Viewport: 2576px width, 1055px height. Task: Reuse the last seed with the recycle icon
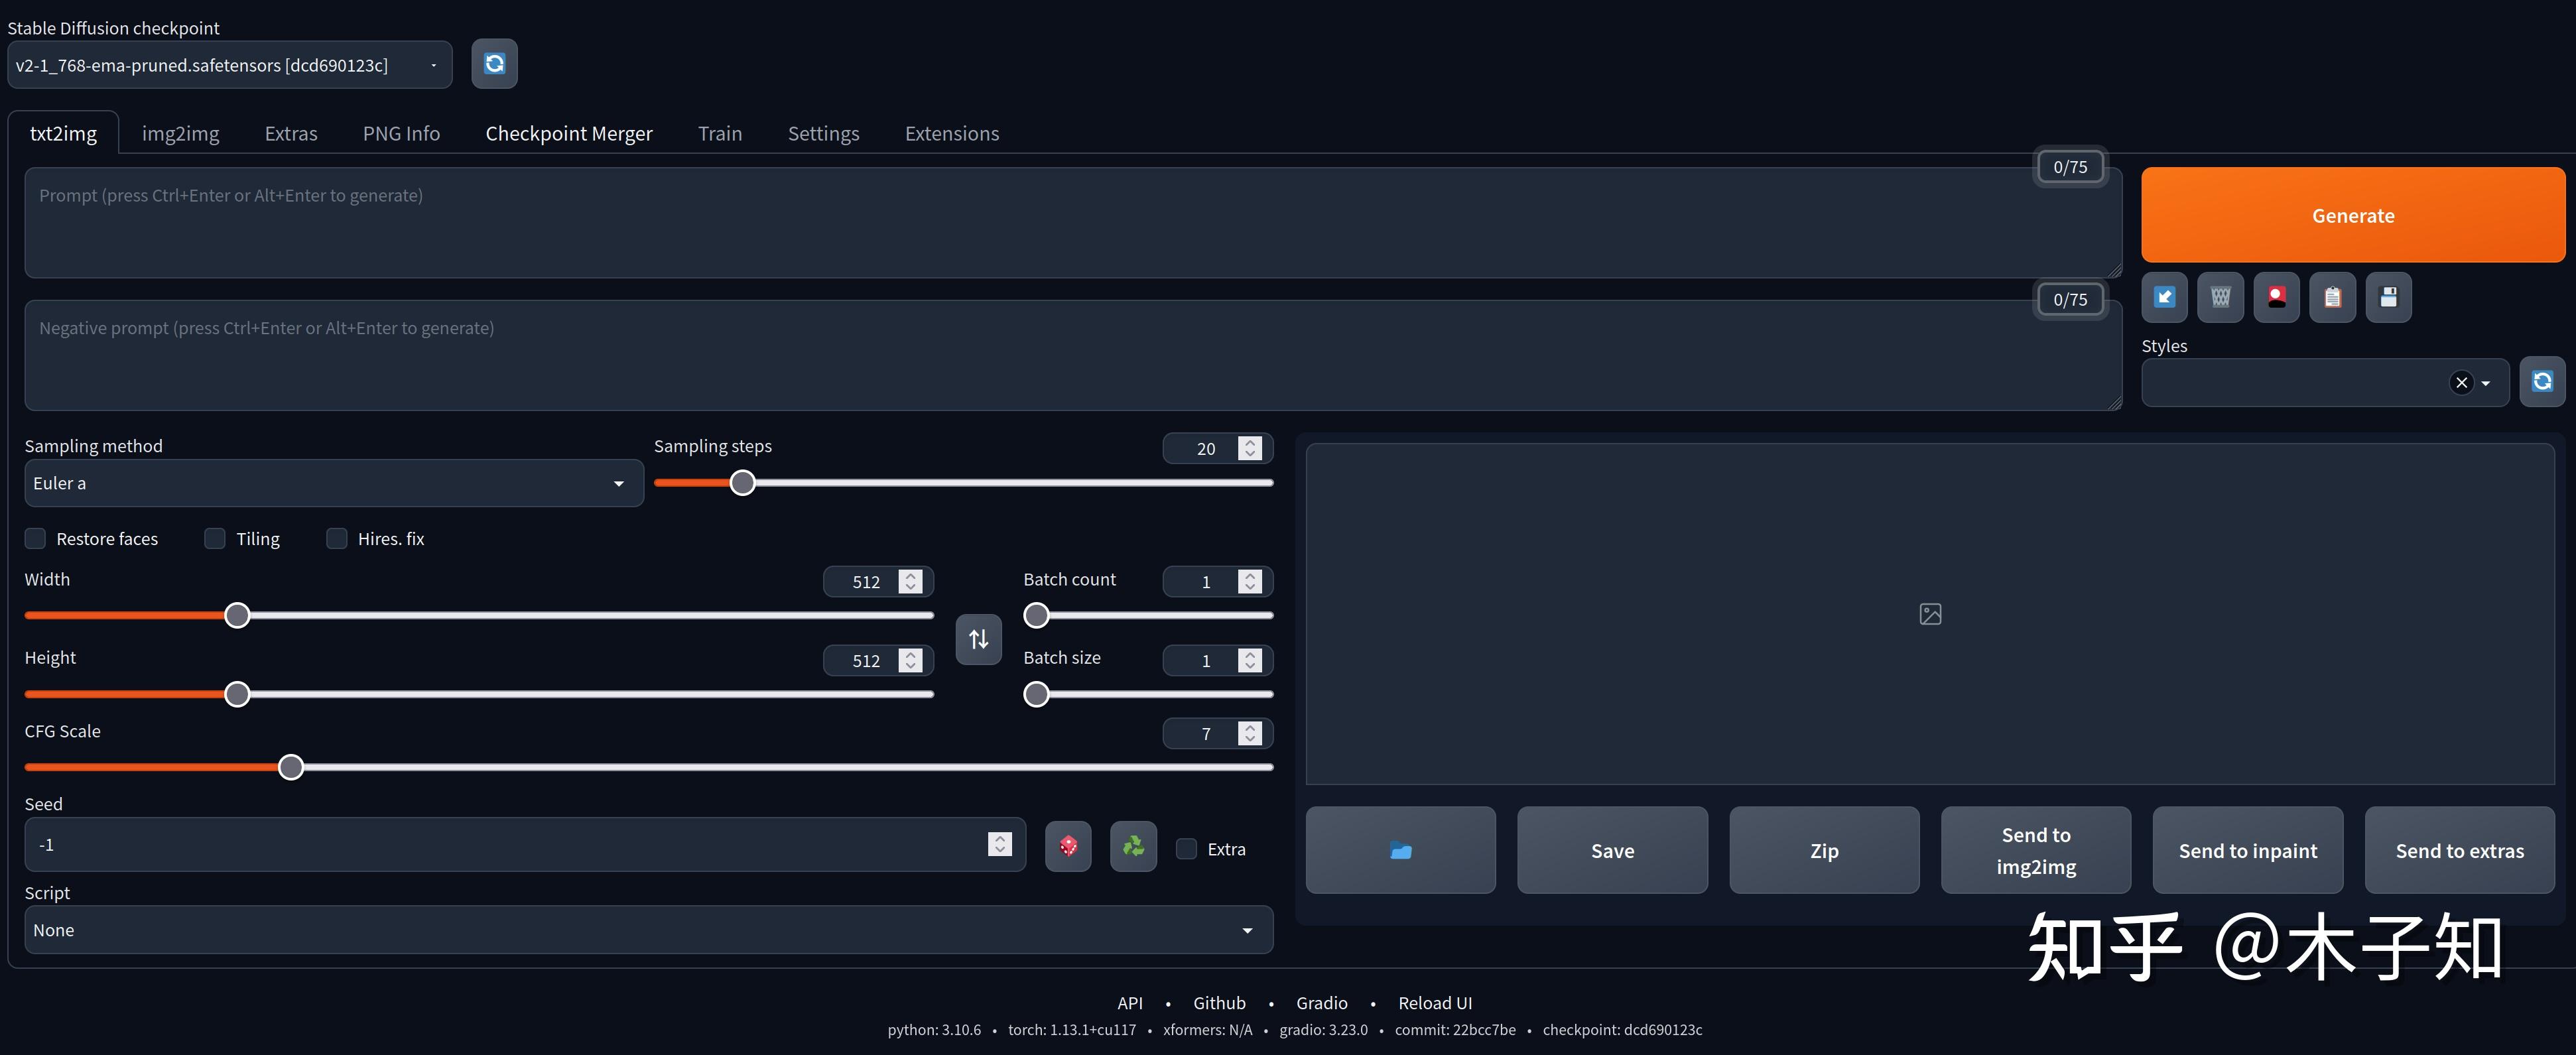click(x=1133, y=847)
